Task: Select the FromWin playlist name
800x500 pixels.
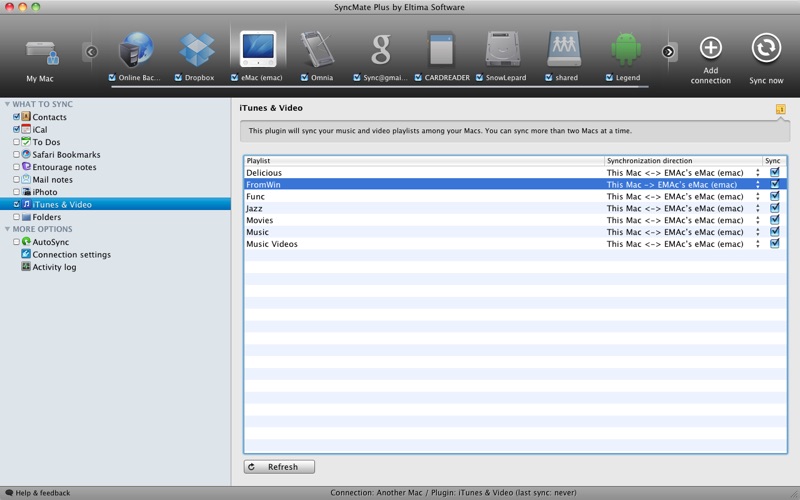Action: (263, 185)
